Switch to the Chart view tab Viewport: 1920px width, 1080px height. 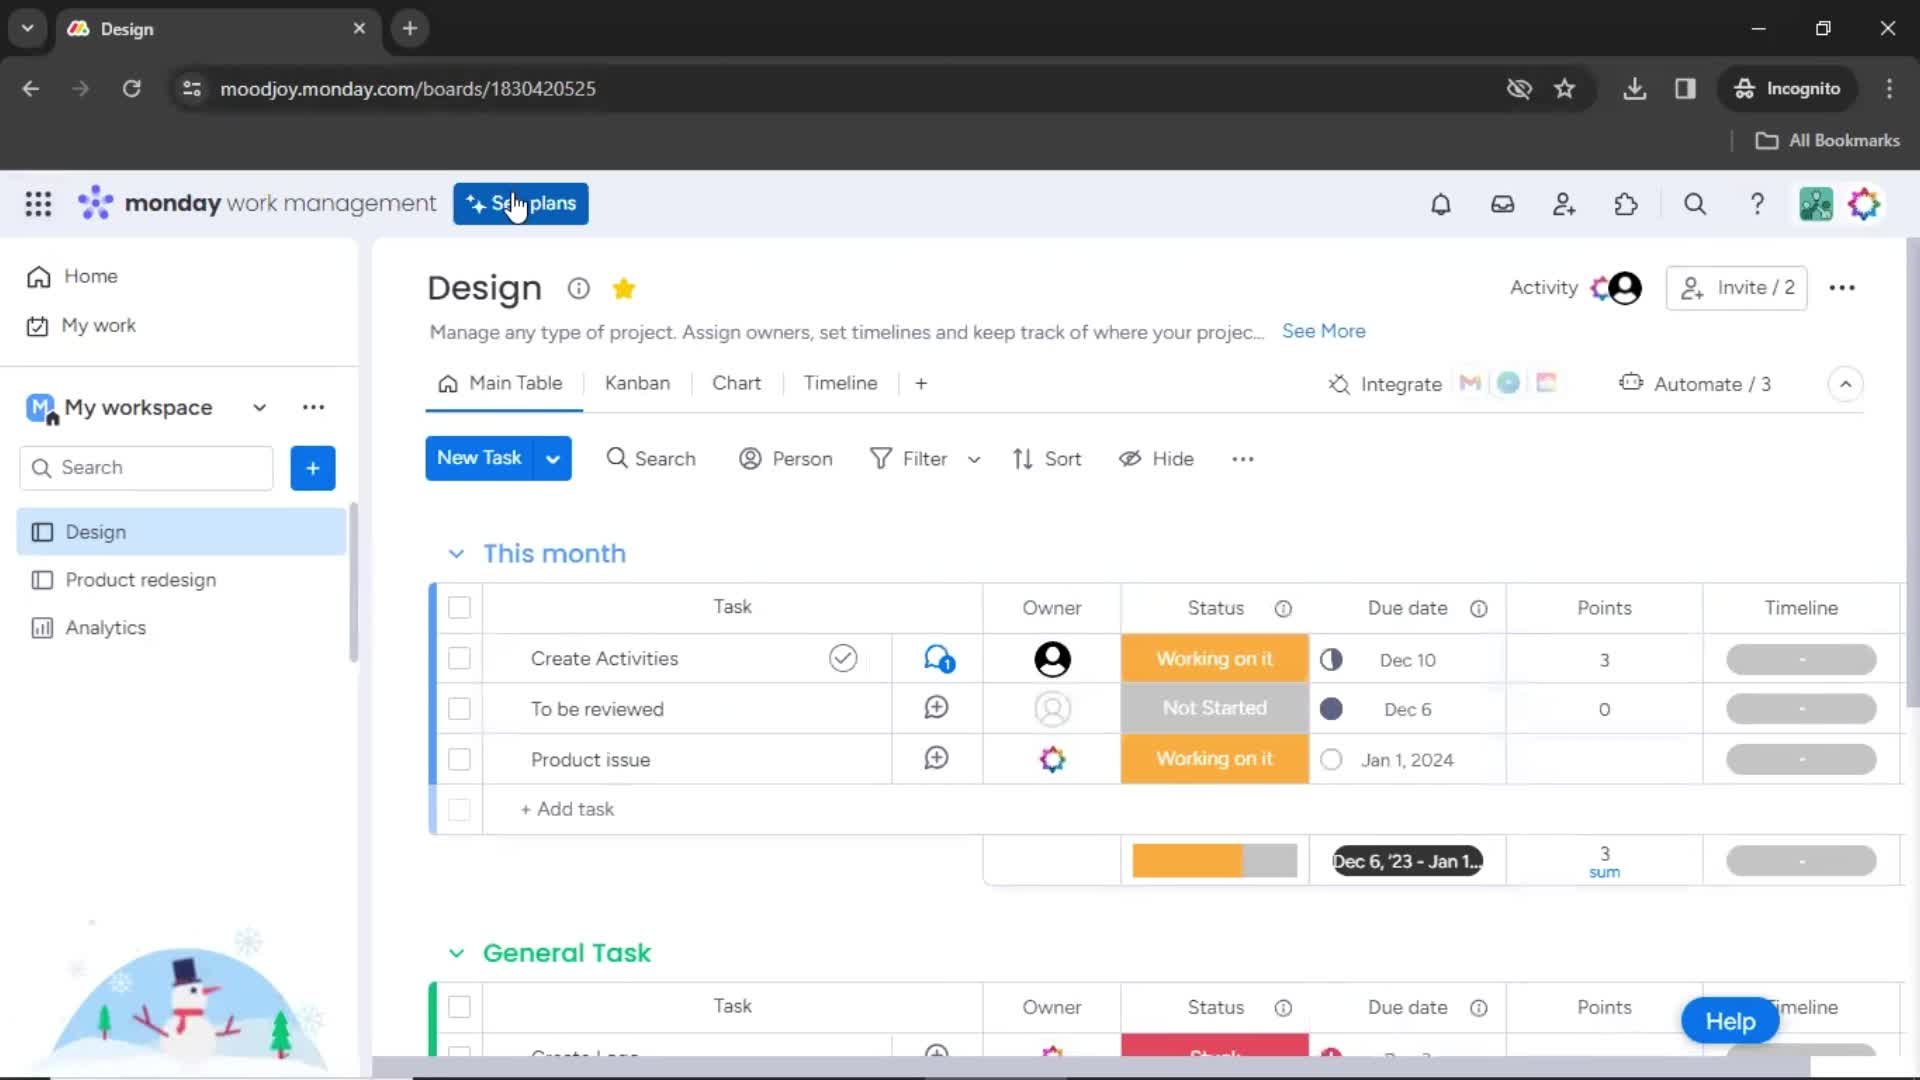click(736, 384)
